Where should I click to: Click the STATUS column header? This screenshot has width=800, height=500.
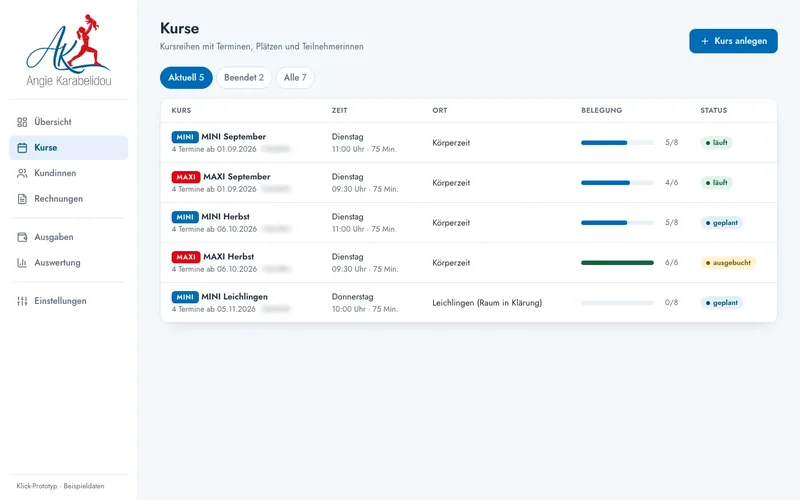(714, 110)
